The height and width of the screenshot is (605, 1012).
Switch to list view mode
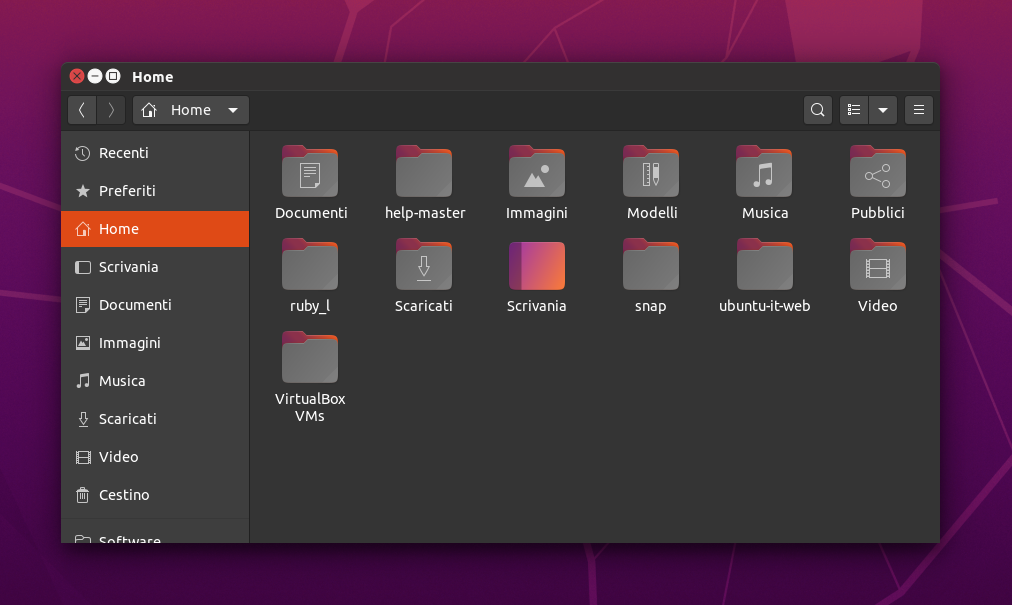[854, 110]
